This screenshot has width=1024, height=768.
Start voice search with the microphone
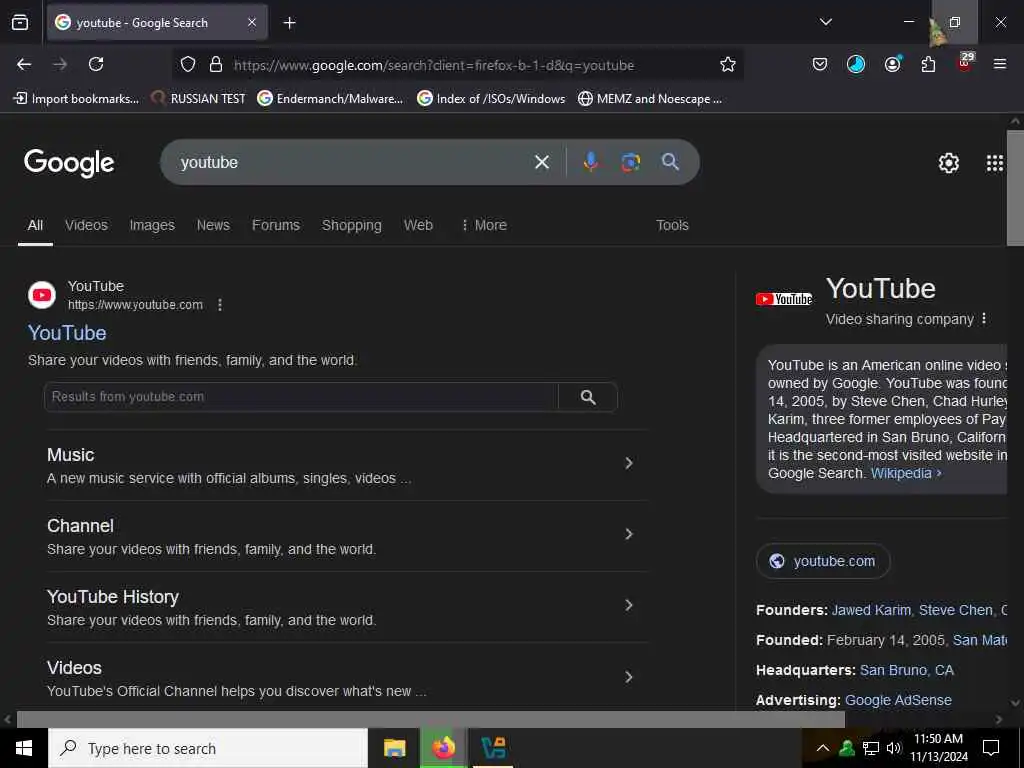[590, 162]
